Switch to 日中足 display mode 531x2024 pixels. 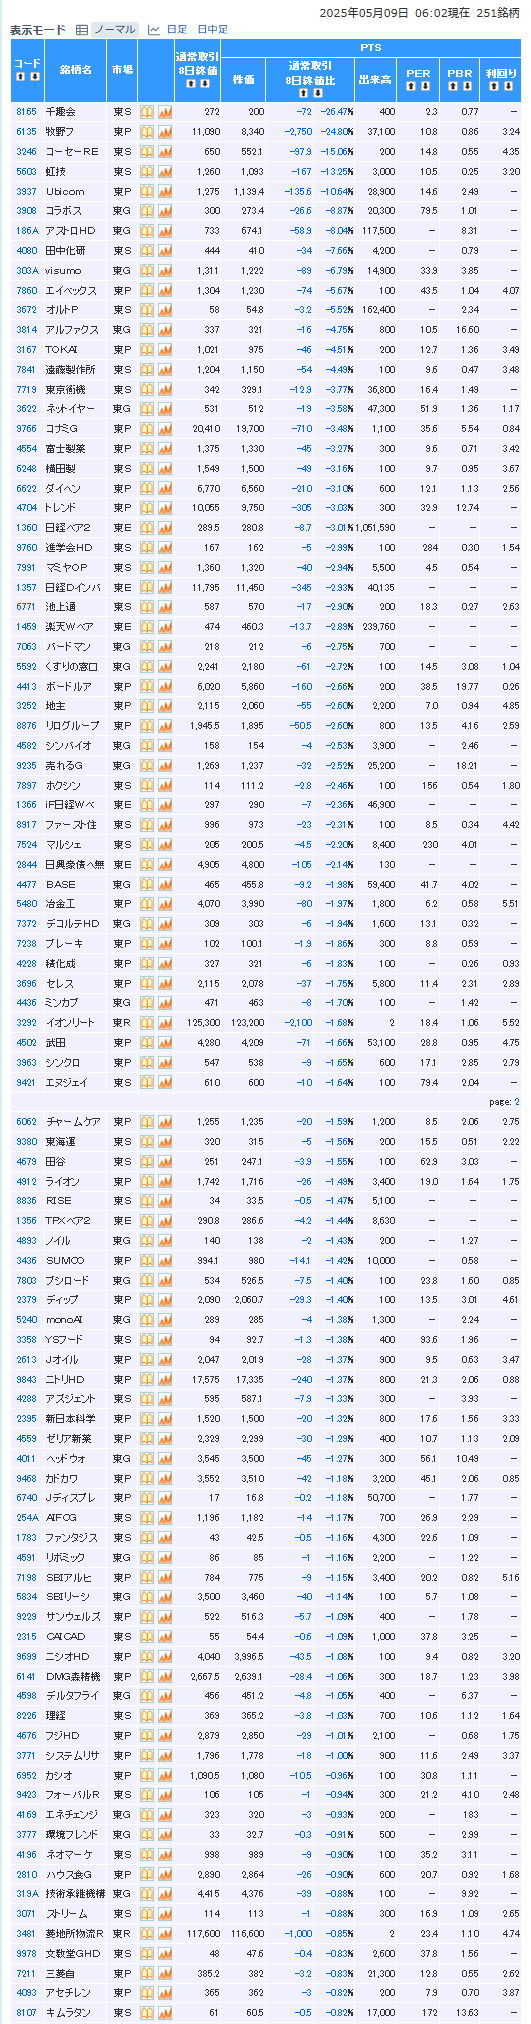[x=212, y=30]
